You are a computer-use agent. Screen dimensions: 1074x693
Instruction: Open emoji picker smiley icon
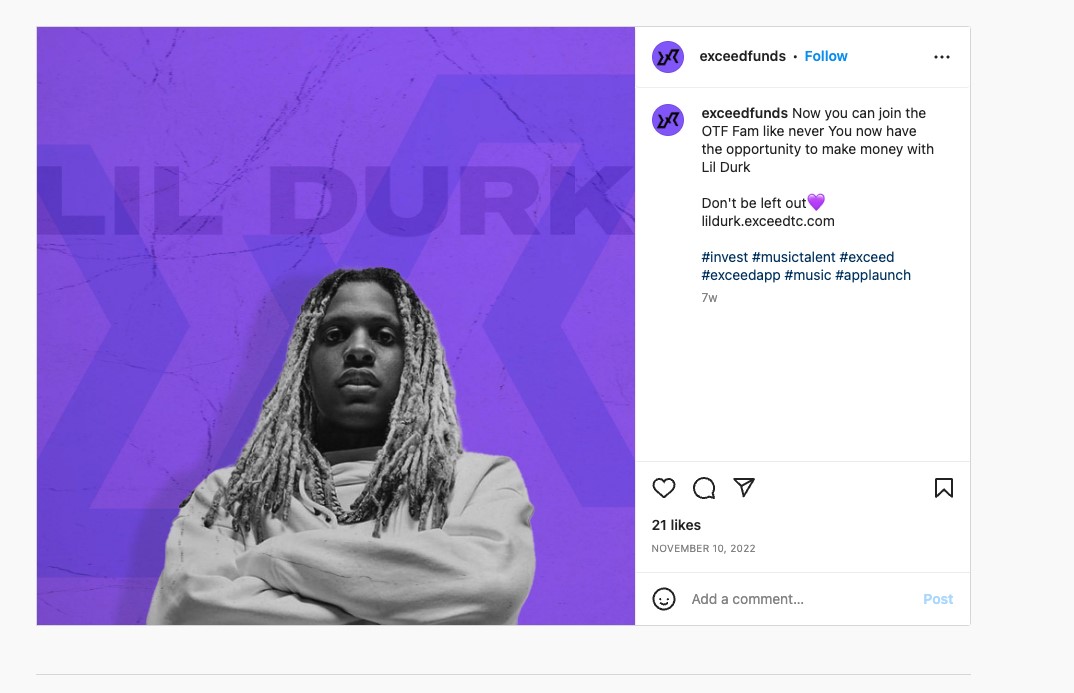pos(663,599)
